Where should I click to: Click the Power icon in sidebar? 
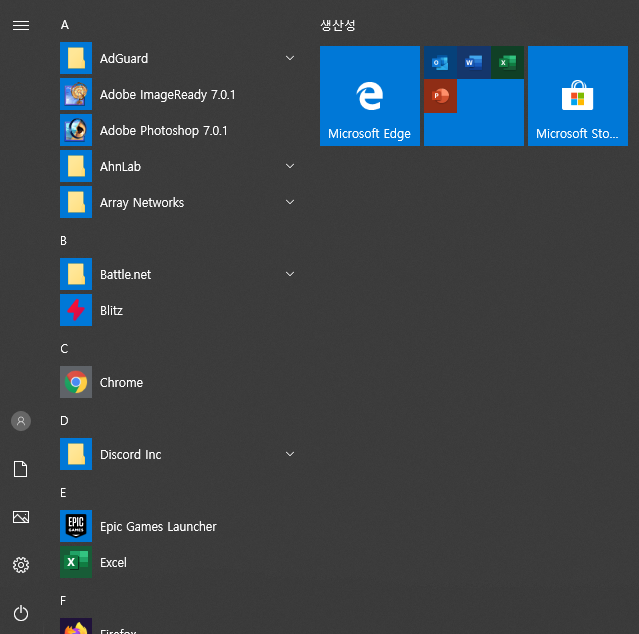pyautogui.click(x=21, y=613)
